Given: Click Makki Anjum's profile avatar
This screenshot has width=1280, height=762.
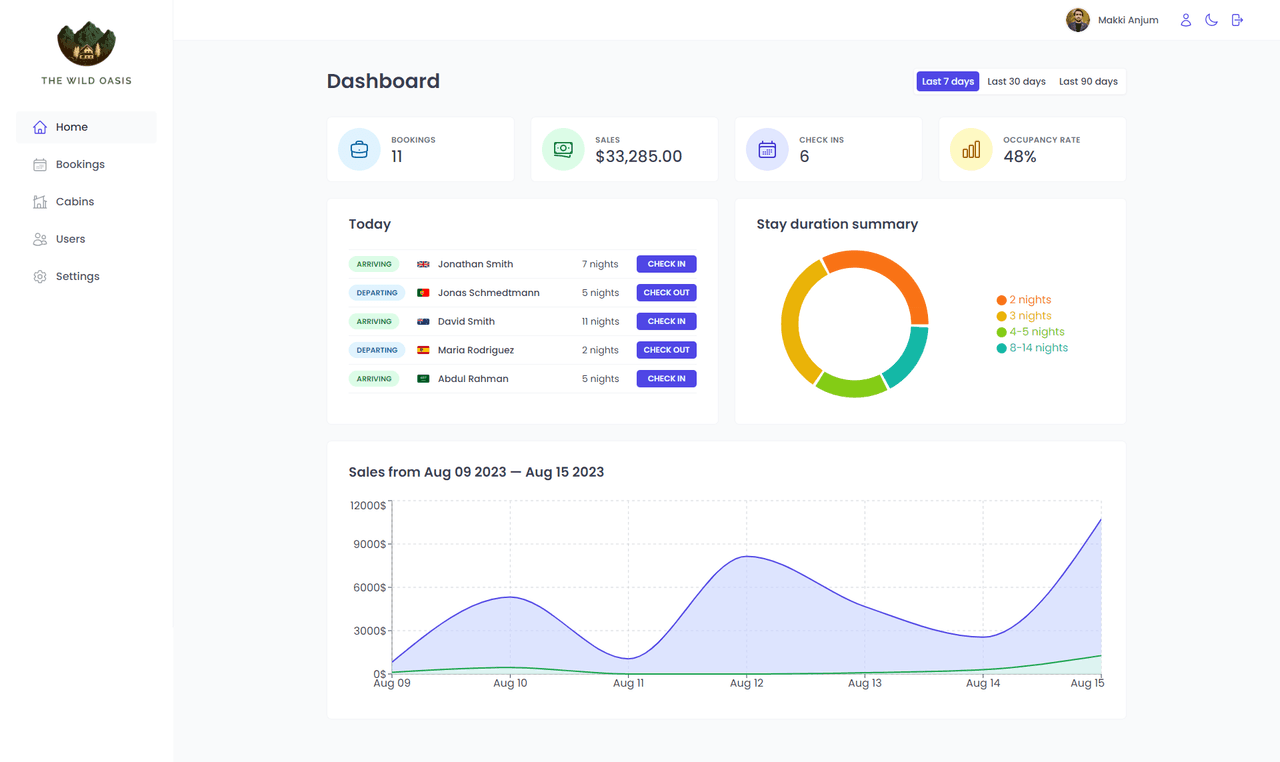Looking at the screenshot, I should [x=1077, y=20].
